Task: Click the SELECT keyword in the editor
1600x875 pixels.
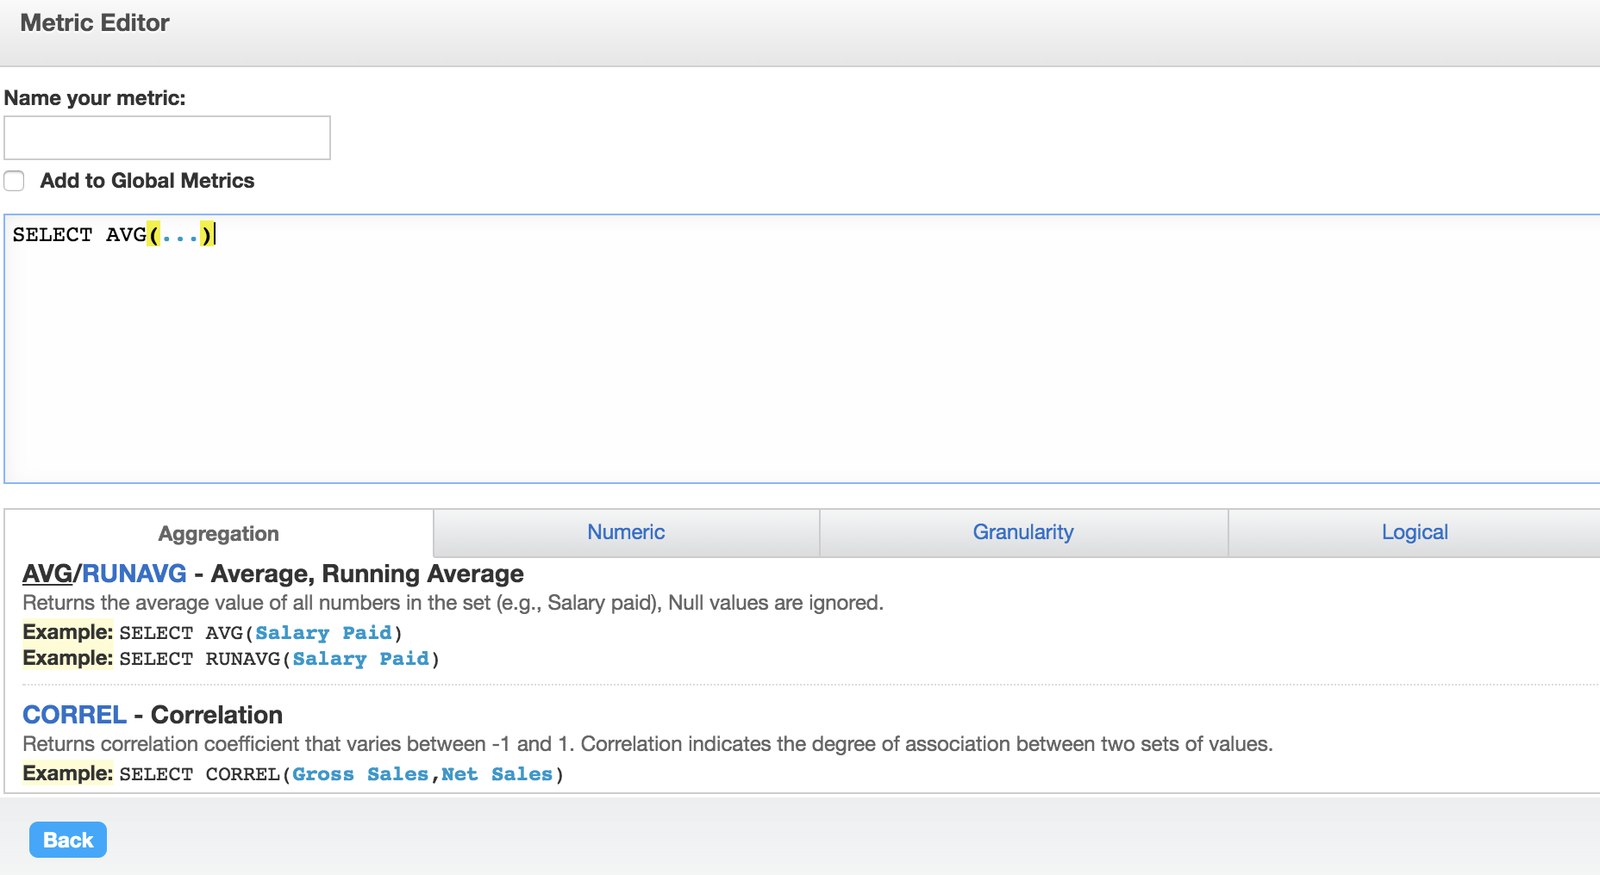Action: pos(52,235)
